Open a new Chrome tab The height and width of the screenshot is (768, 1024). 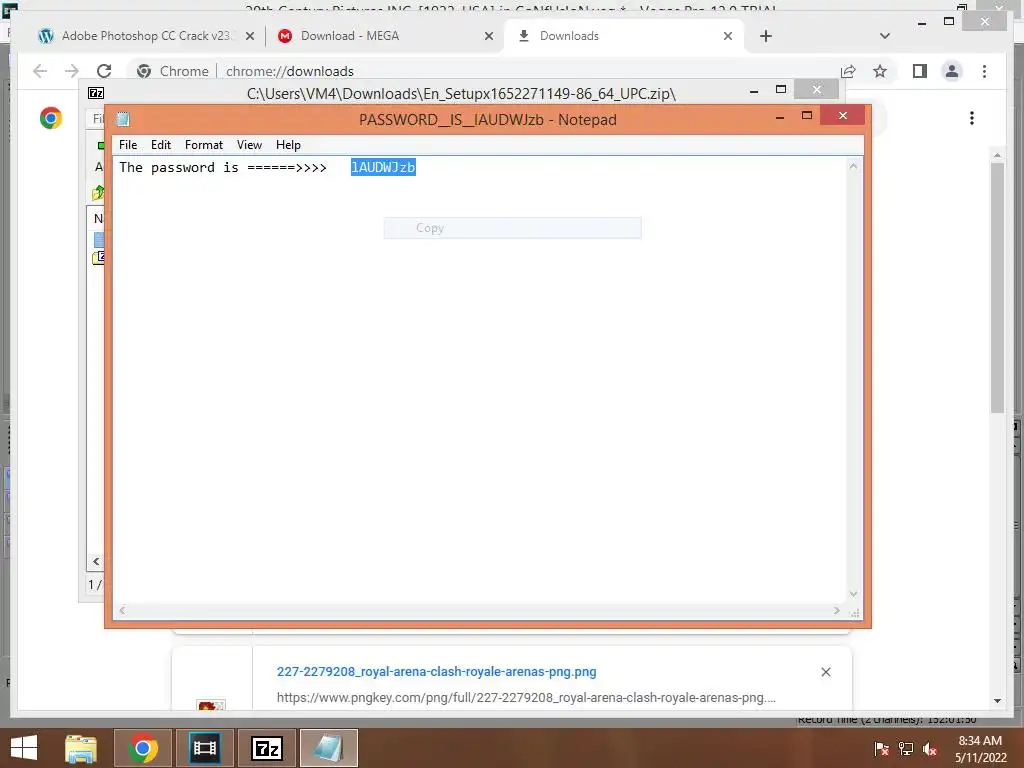[766, 37]
